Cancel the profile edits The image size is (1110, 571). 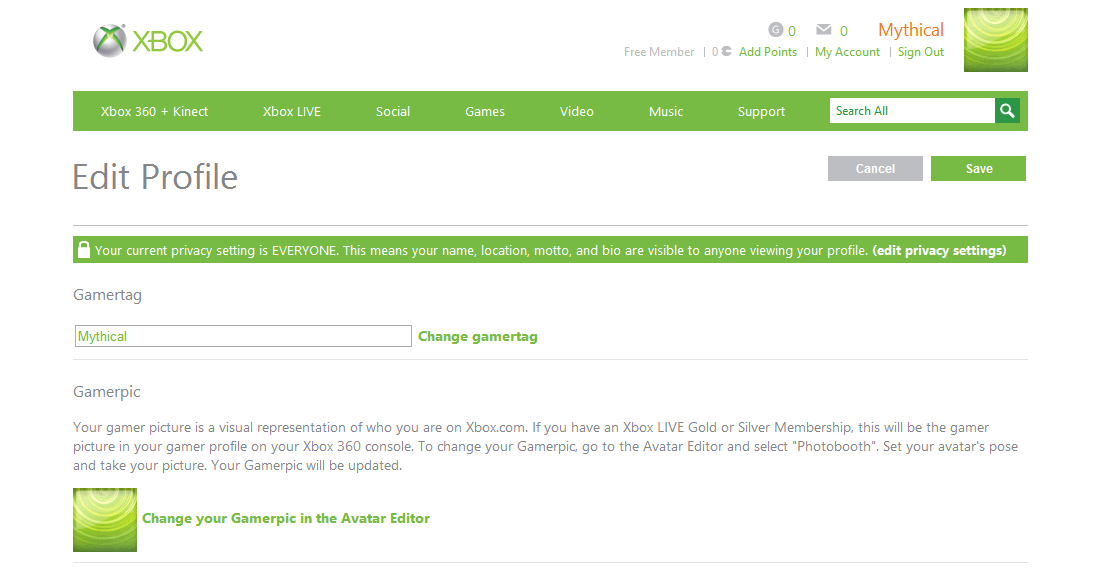pos(875,168)
